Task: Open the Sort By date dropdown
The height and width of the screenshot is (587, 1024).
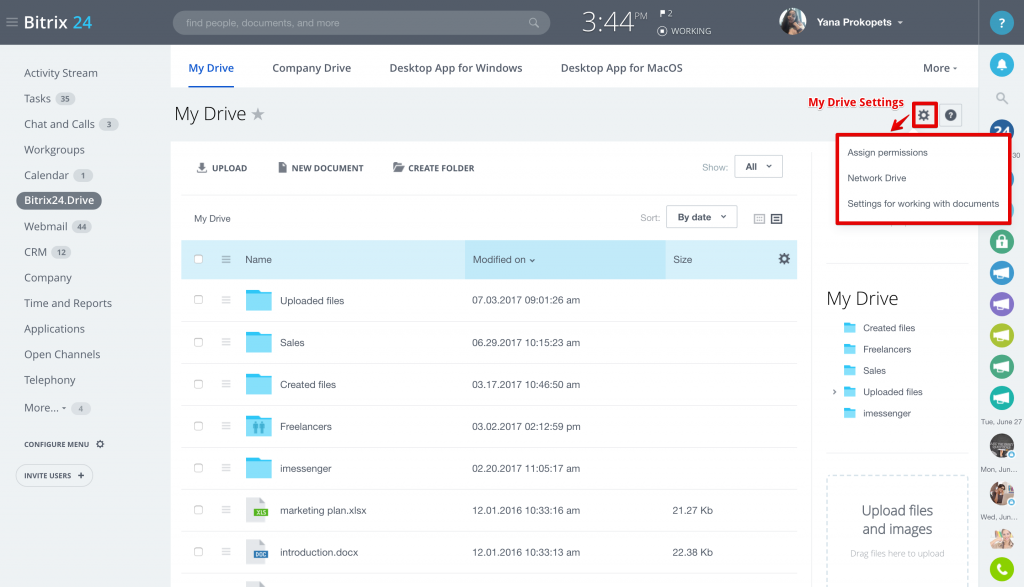Action: (x=701, y=217)
